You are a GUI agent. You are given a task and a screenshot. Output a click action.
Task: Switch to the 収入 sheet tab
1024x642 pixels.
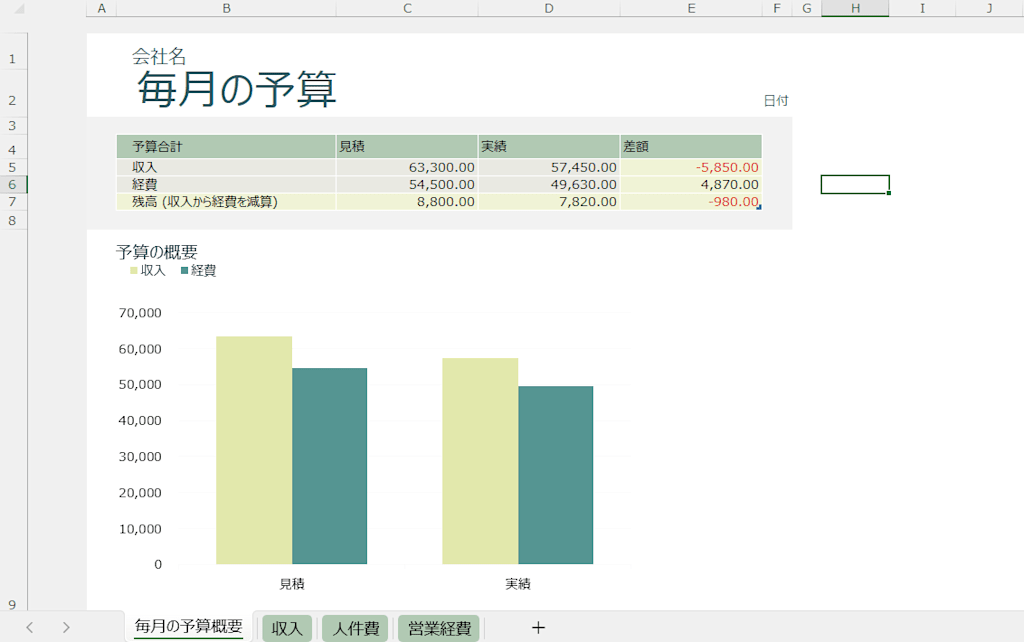(x=287, y=628)
